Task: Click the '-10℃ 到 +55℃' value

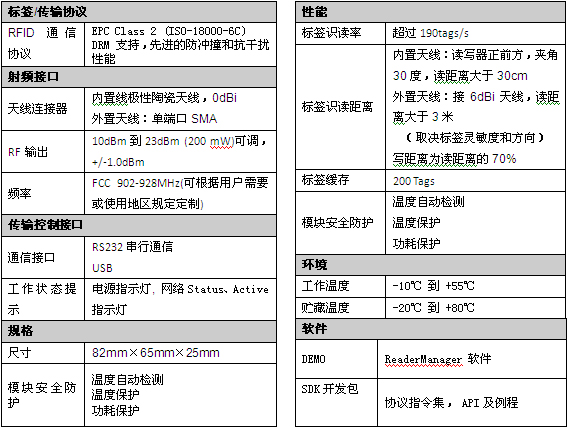Action: 433,286
